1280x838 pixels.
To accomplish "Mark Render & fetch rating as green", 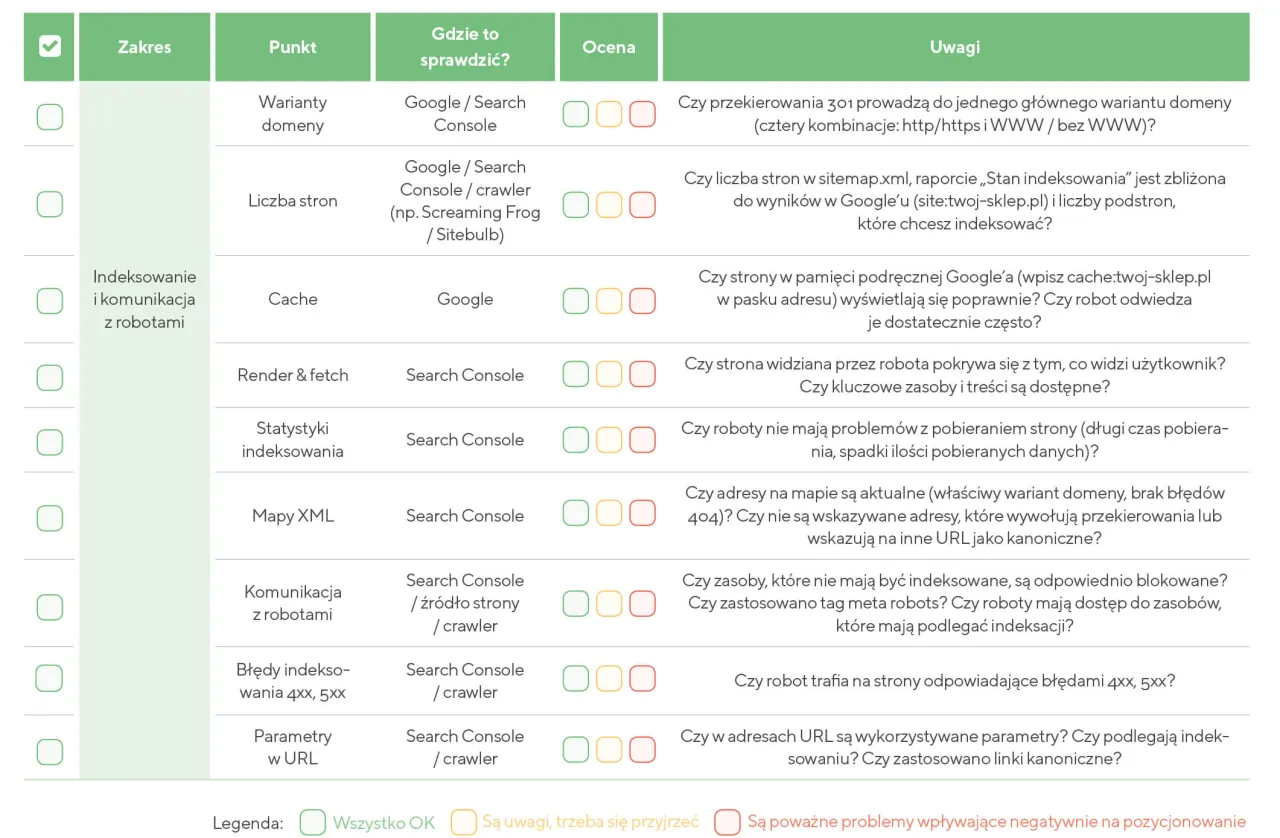I will pos(575,375).
